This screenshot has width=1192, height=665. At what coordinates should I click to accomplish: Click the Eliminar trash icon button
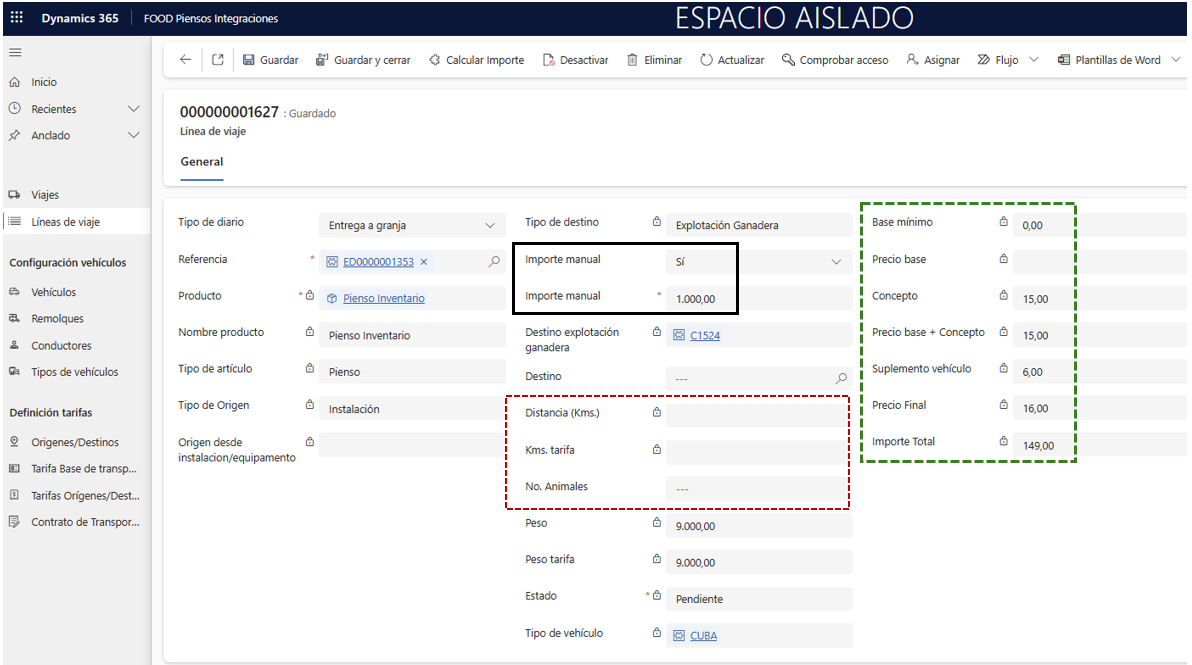tap(654, 60)
